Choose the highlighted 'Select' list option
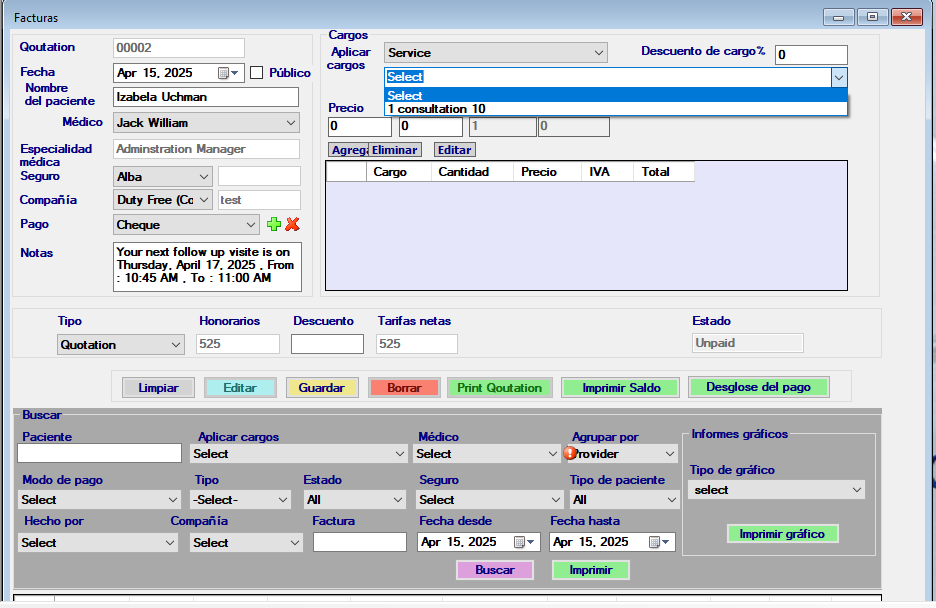Image resolution: width=936 pixels, height=608 pixels. 405,96
